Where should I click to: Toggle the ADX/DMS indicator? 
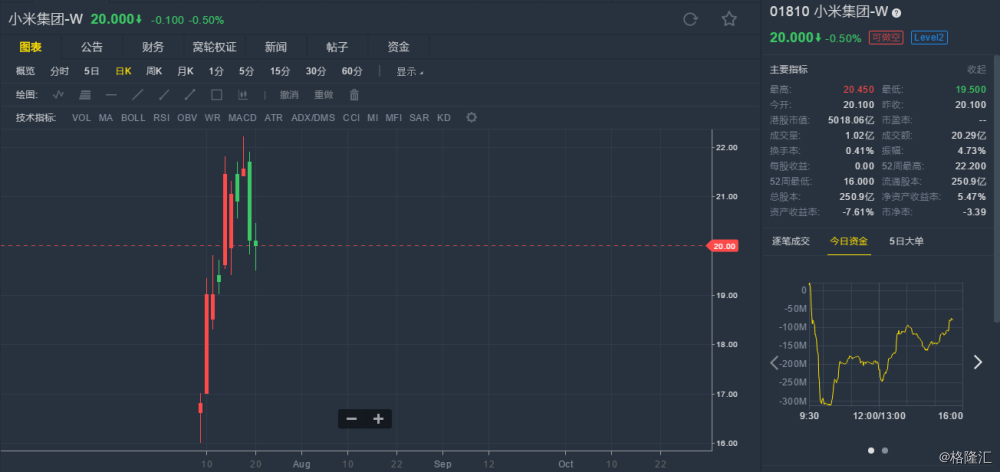[x=313, y=117]
